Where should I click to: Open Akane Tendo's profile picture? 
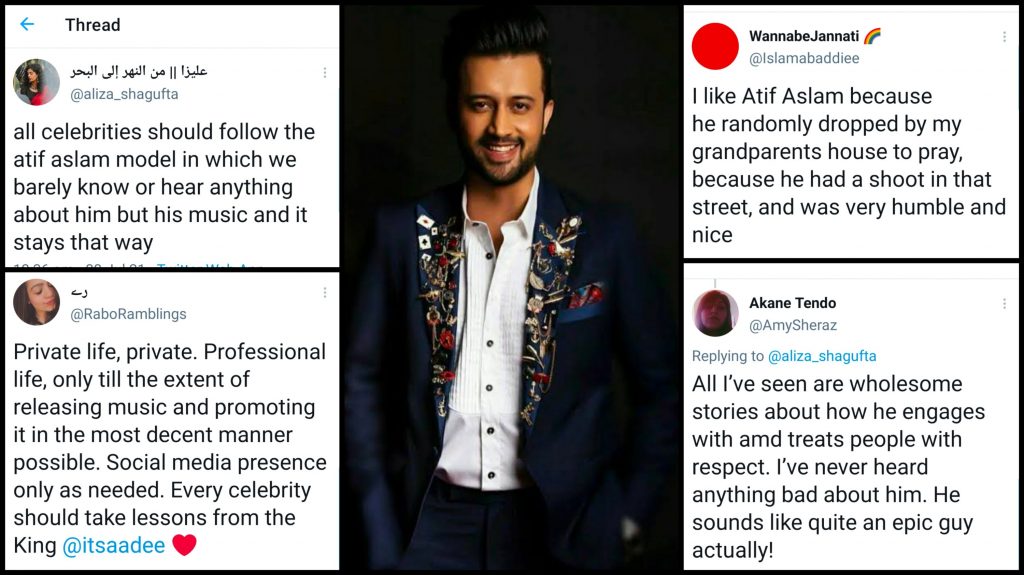pyautogui.click(x=715, y=313)
